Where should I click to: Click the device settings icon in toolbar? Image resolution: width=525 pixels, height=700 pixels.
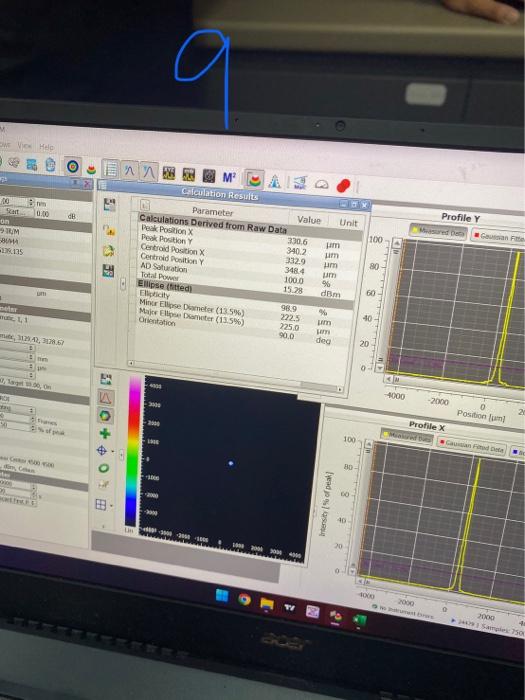tap(14, 162)
